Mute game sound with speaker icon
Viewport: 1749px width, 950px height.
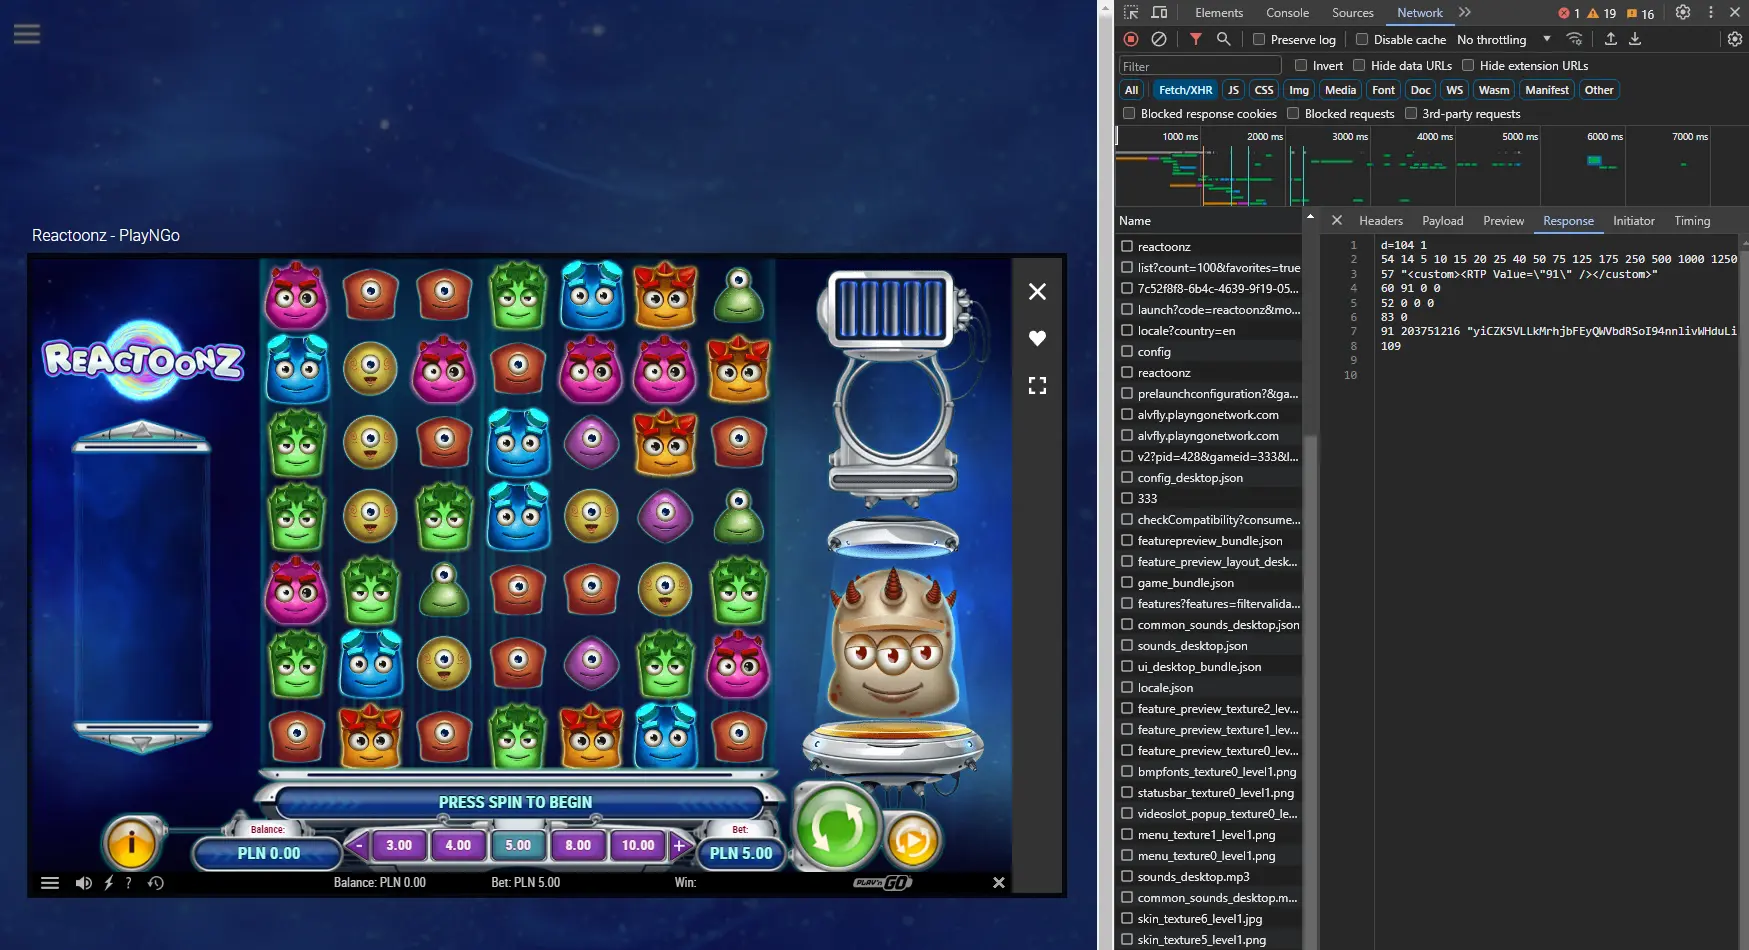[84, 883]
